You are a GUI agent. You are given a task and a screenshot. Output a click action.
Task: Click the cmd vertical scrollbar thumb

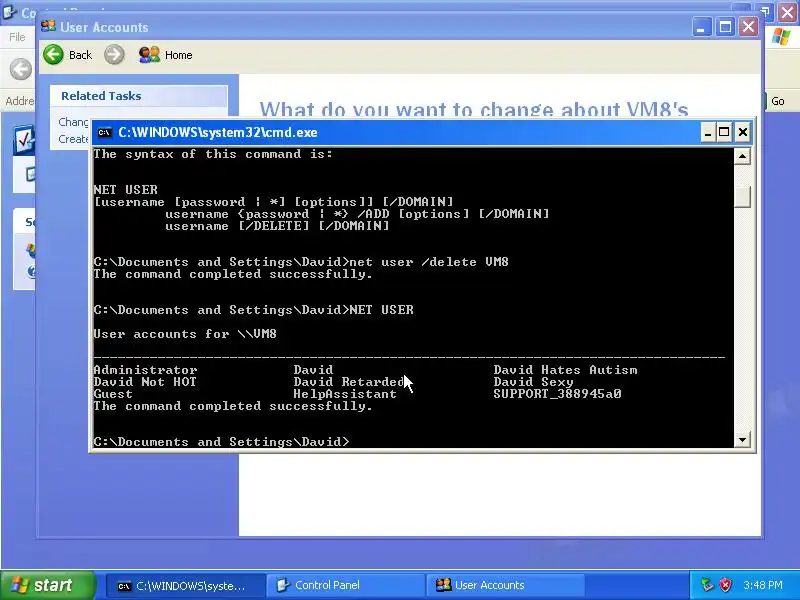(x=742, y=196)
